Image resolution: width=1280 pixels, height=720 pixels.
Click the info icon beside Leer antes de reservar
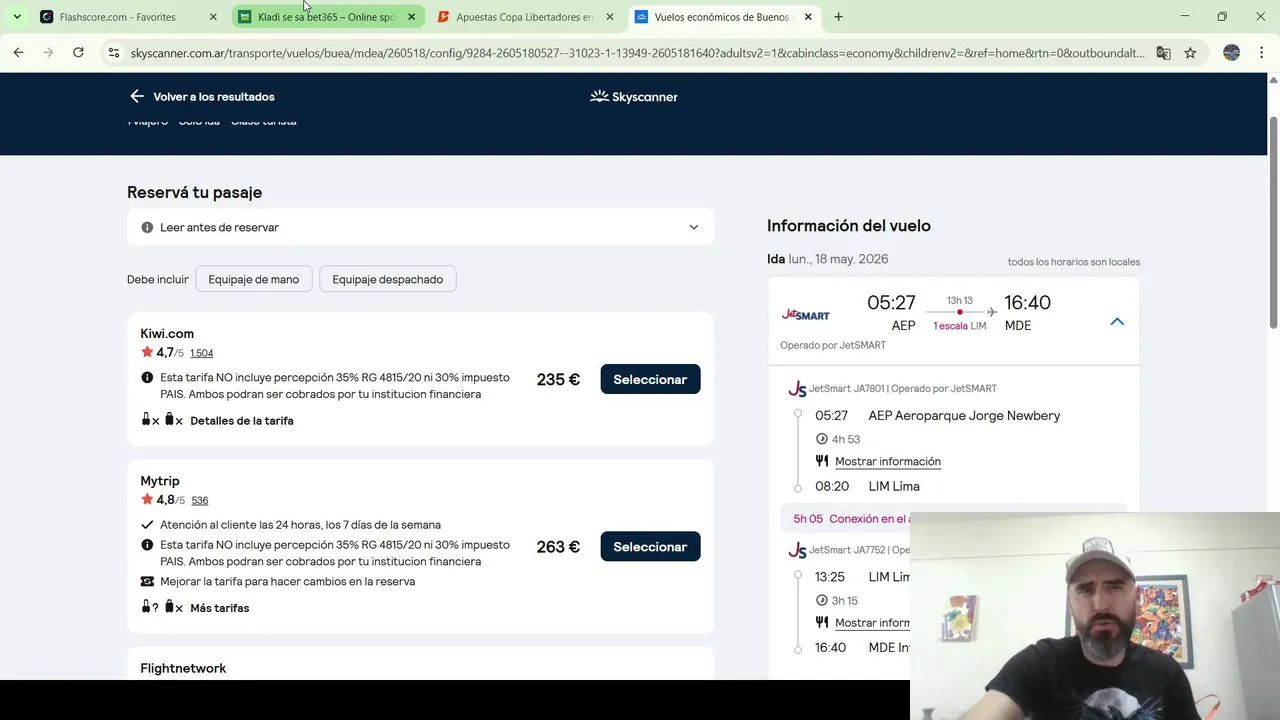tap(147, 227)
